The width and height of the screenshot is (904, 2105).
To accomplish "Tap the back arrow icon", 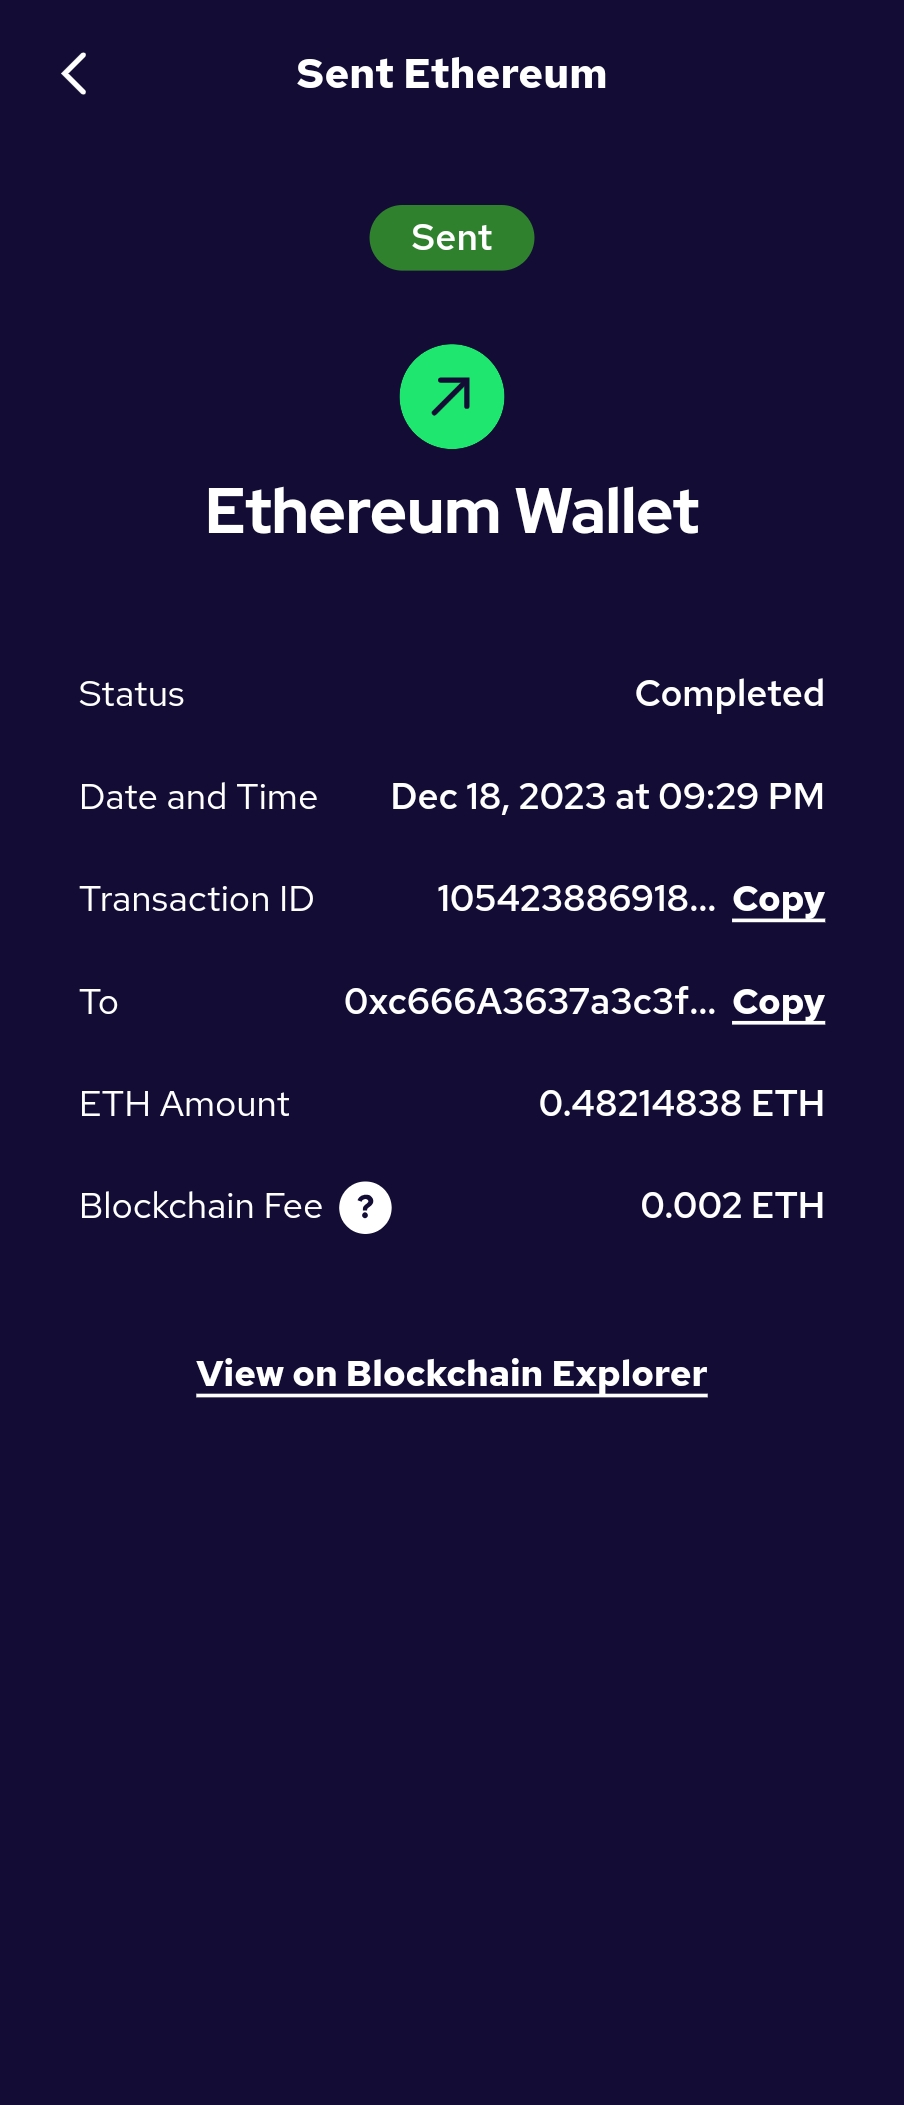I will (x=75, y=74).
